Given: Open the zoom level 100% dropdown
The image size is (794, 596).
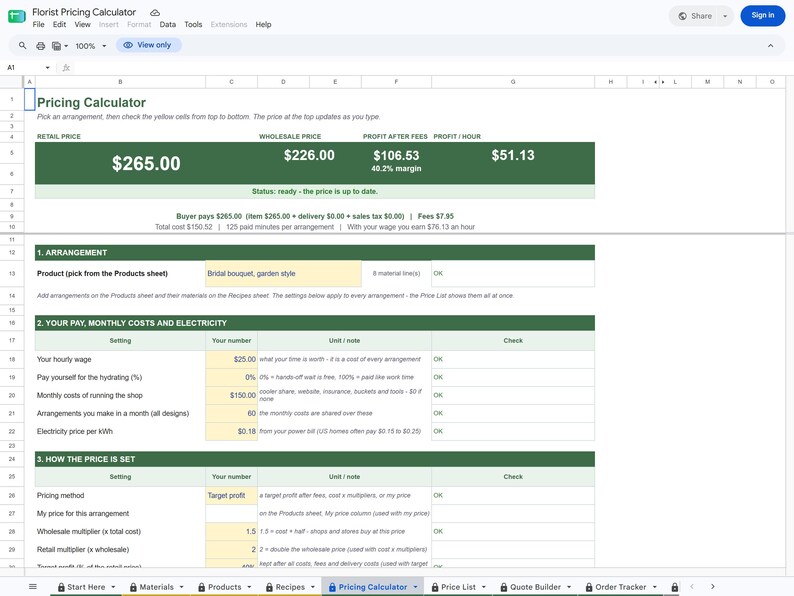Looking at the screenshot, I should click(91, 46).
